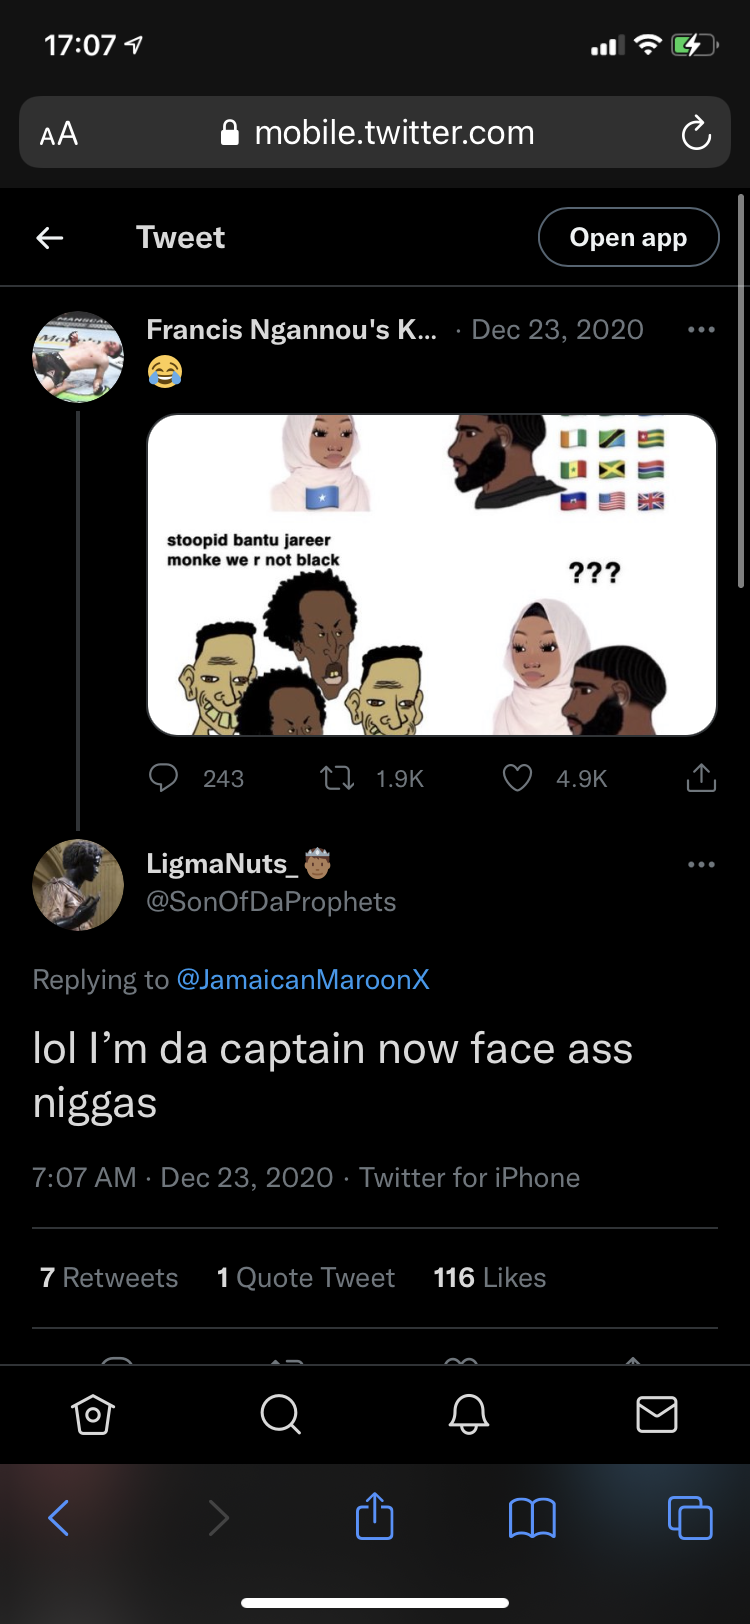Tap the share icon under the meme image
The width and height of the screenshot is (750, 1624).
pyautogui.click(x=701, y=778)
